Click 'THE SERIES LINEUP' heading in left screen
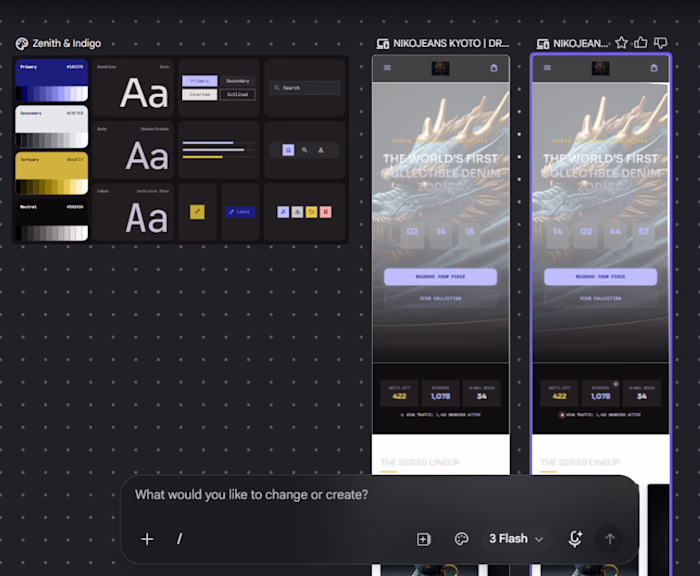This screenshot has height=576, width=700. (x=420, y=462)
